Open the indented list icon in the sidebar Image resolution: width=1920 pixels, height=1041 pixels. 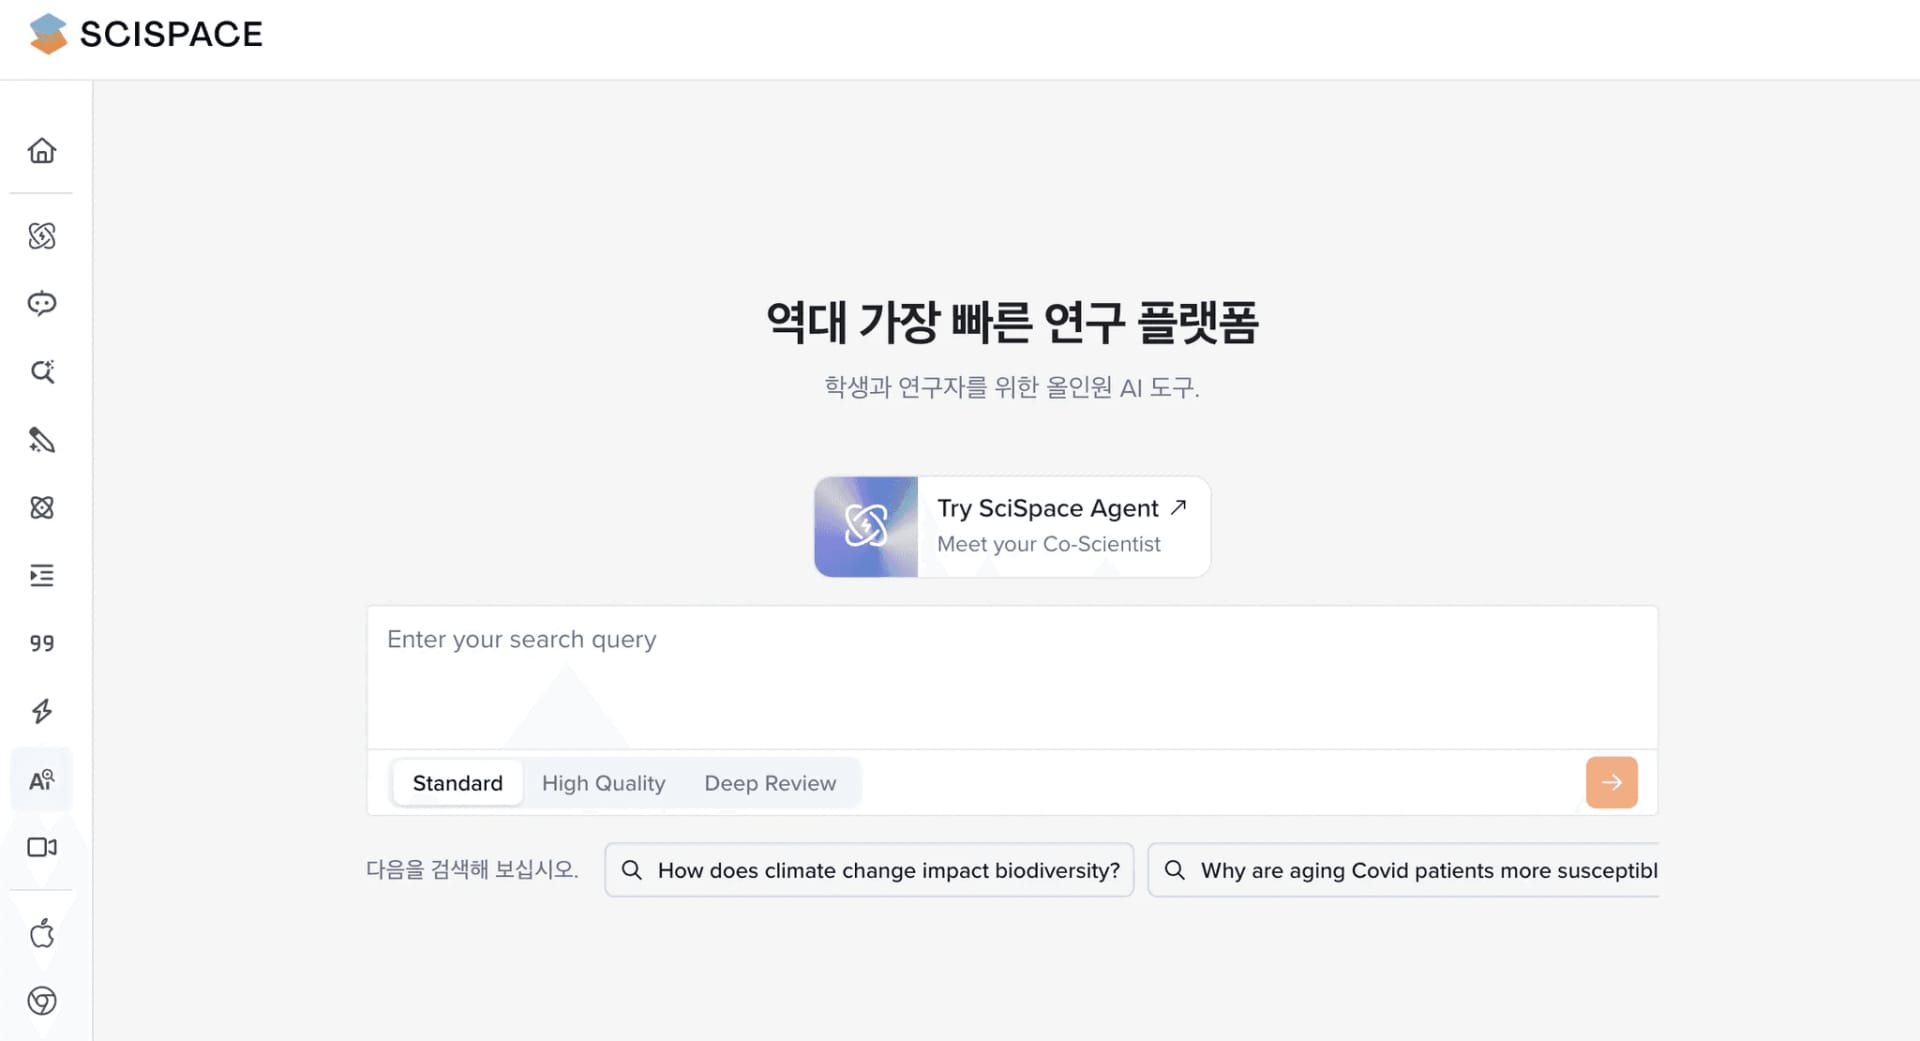pyautogui.click(x=42, y=575)
